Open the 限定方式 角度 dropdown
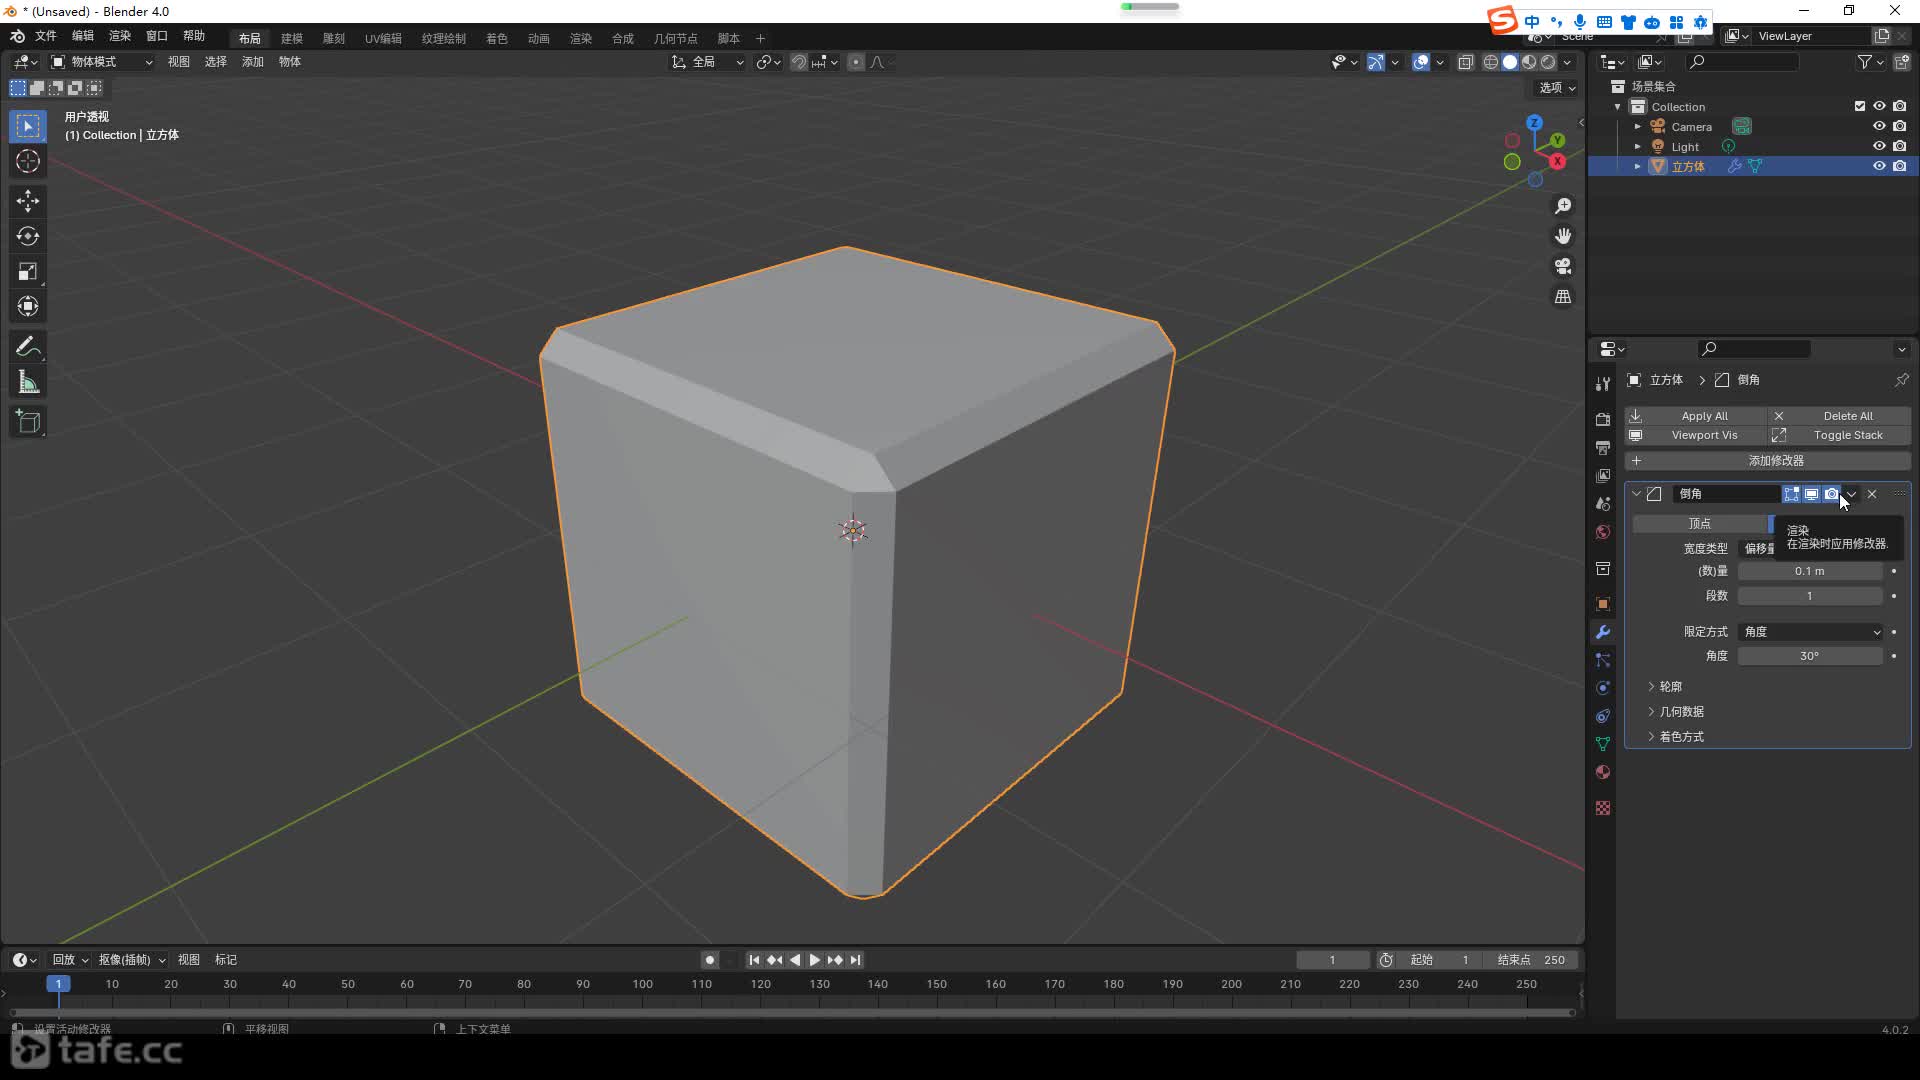This screenshot has width=1920, height=1080. pos(1811,632)
